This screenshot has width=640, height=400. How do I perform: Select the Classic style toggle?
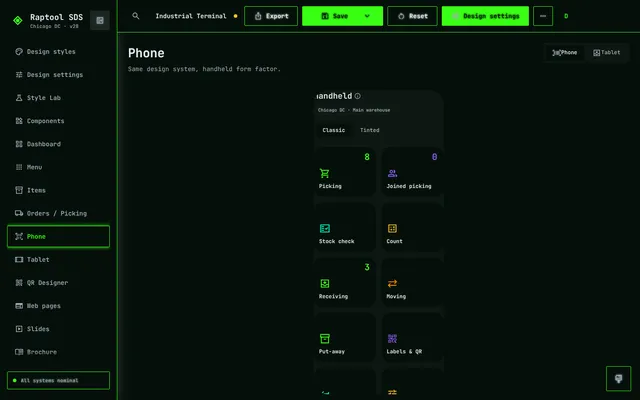pos(333,130)
